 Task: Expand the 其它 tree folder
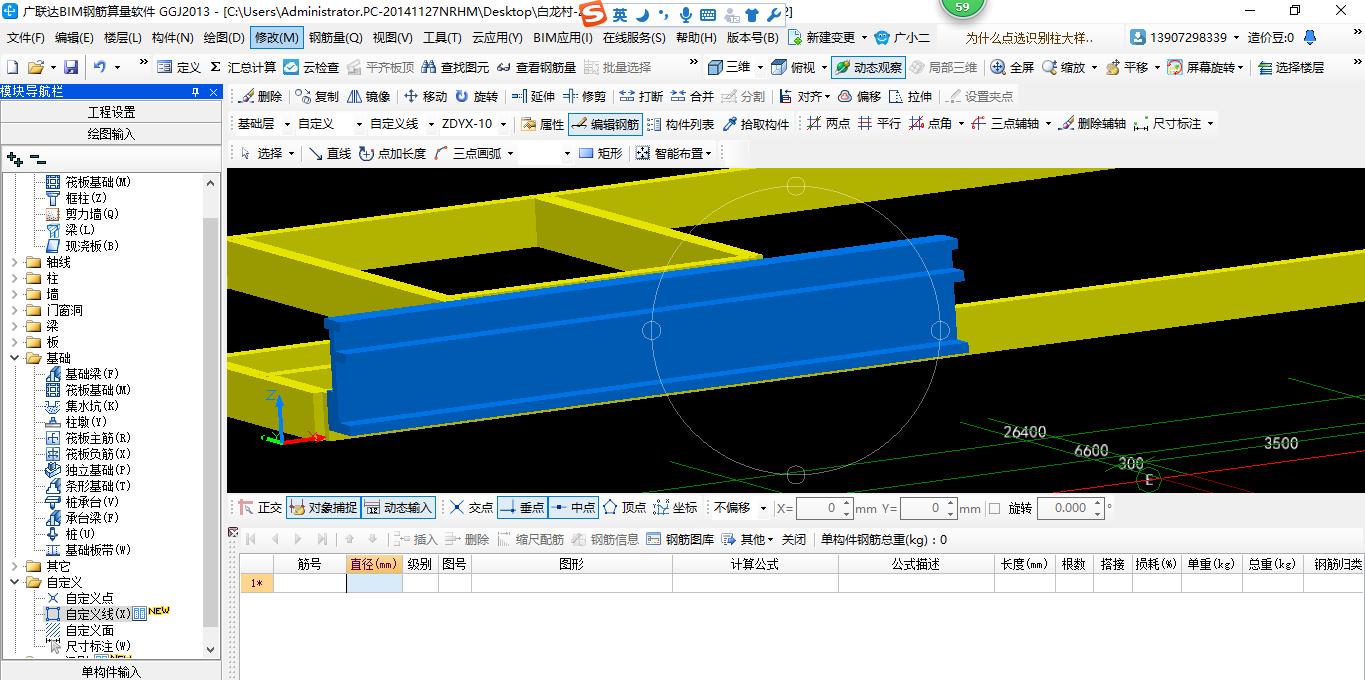click(14, 566)
